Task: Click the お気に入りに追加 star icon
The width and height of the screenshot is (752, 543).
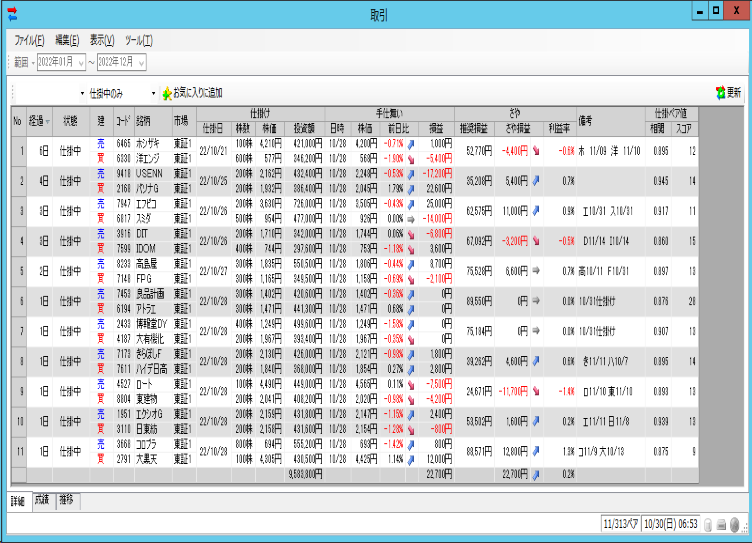Action: 166,93
